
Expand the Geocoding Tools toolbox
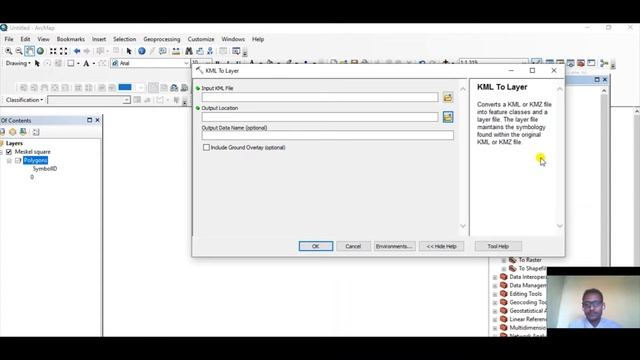[495, 303]
